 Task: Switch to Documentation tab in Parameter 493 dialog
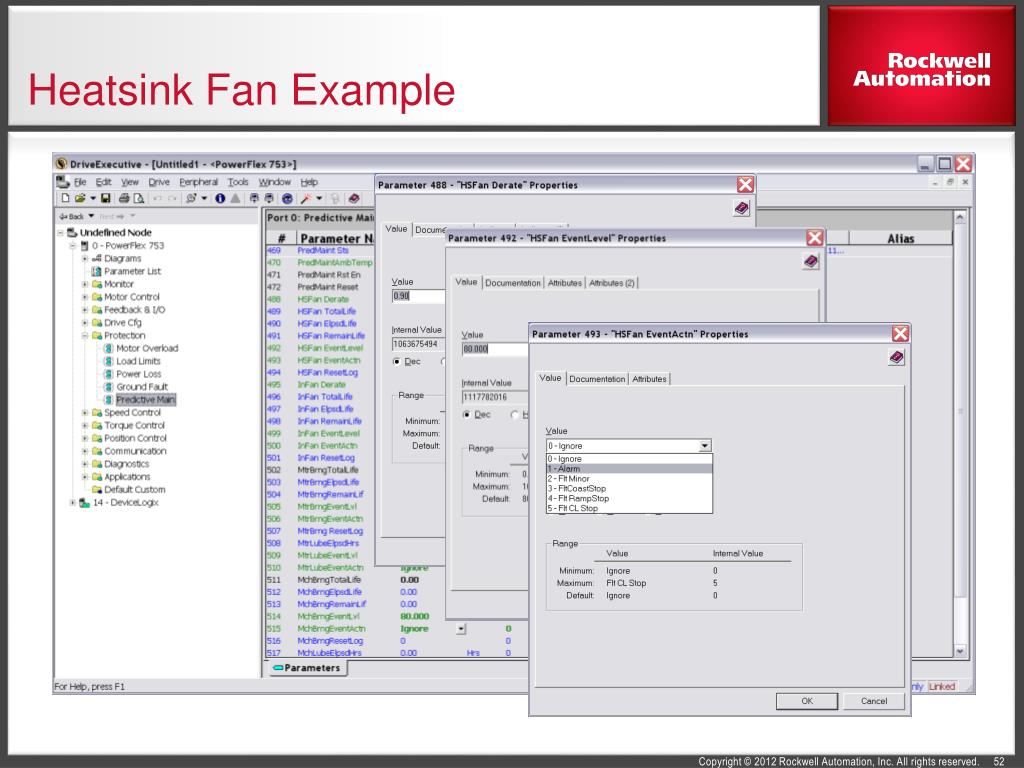click(597, 379)
